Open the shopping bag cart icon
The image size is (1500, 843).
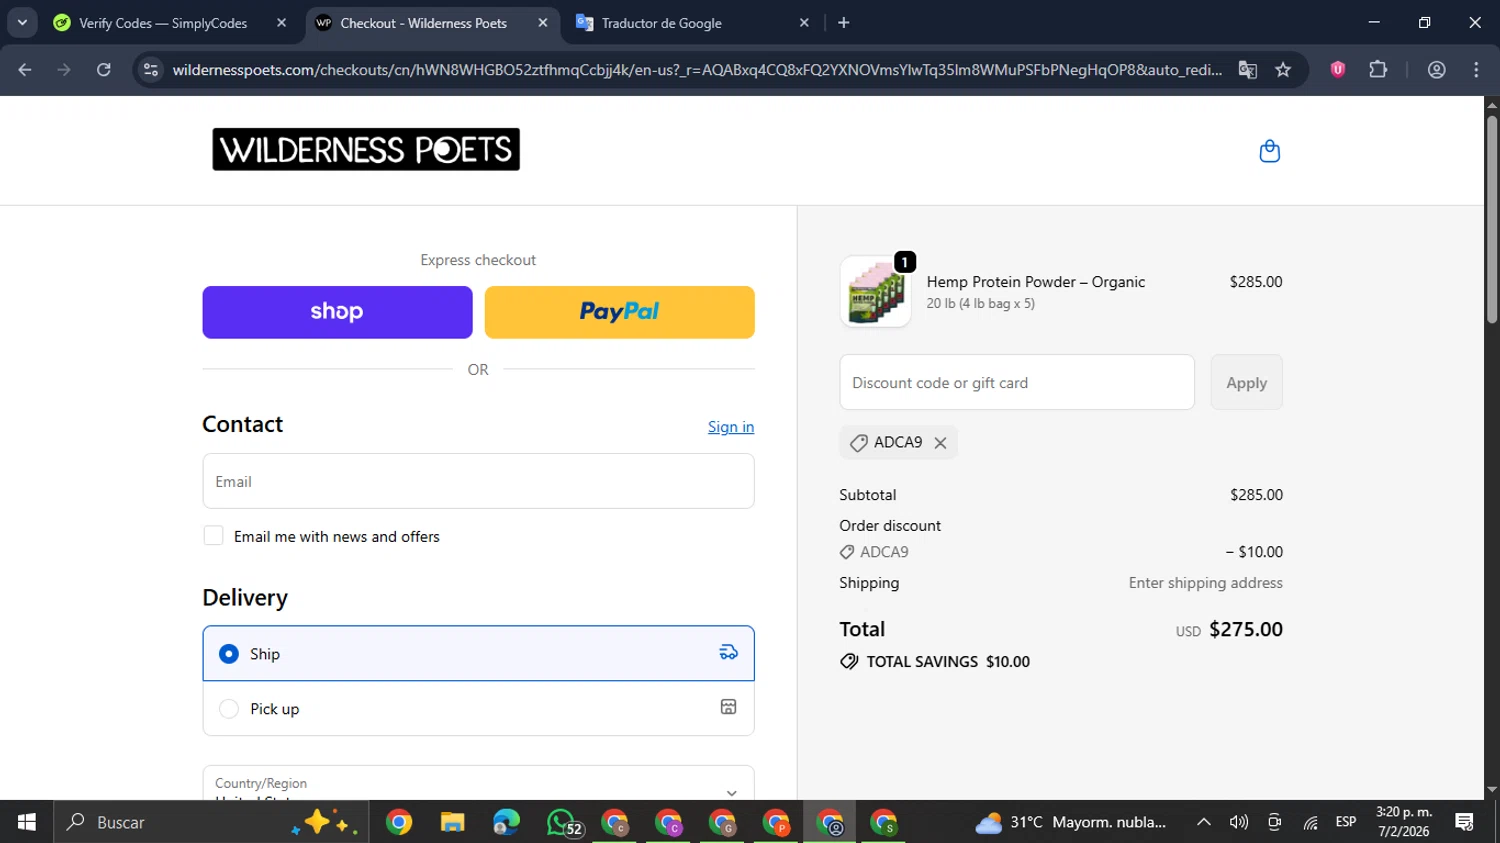tap(1269, 151)
